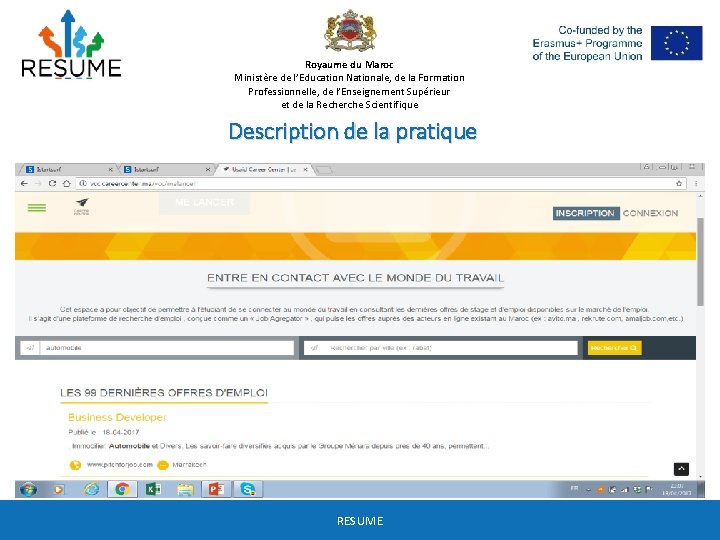Click the location icon beside Marrakech
This screenshot has width=720, height=540.
click(163, 465)
